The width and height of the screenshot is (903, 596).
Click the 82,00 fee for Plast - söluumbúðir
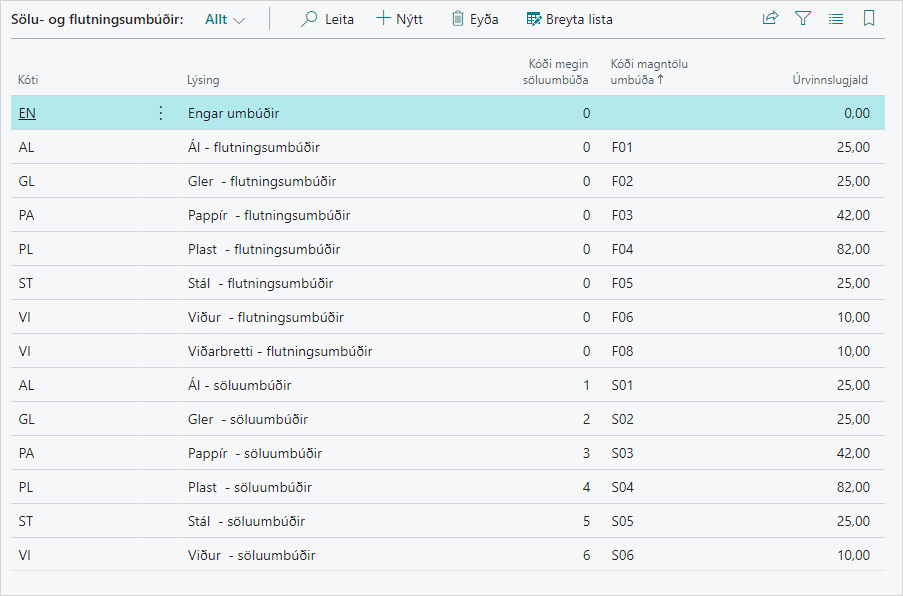coord(855,487)
